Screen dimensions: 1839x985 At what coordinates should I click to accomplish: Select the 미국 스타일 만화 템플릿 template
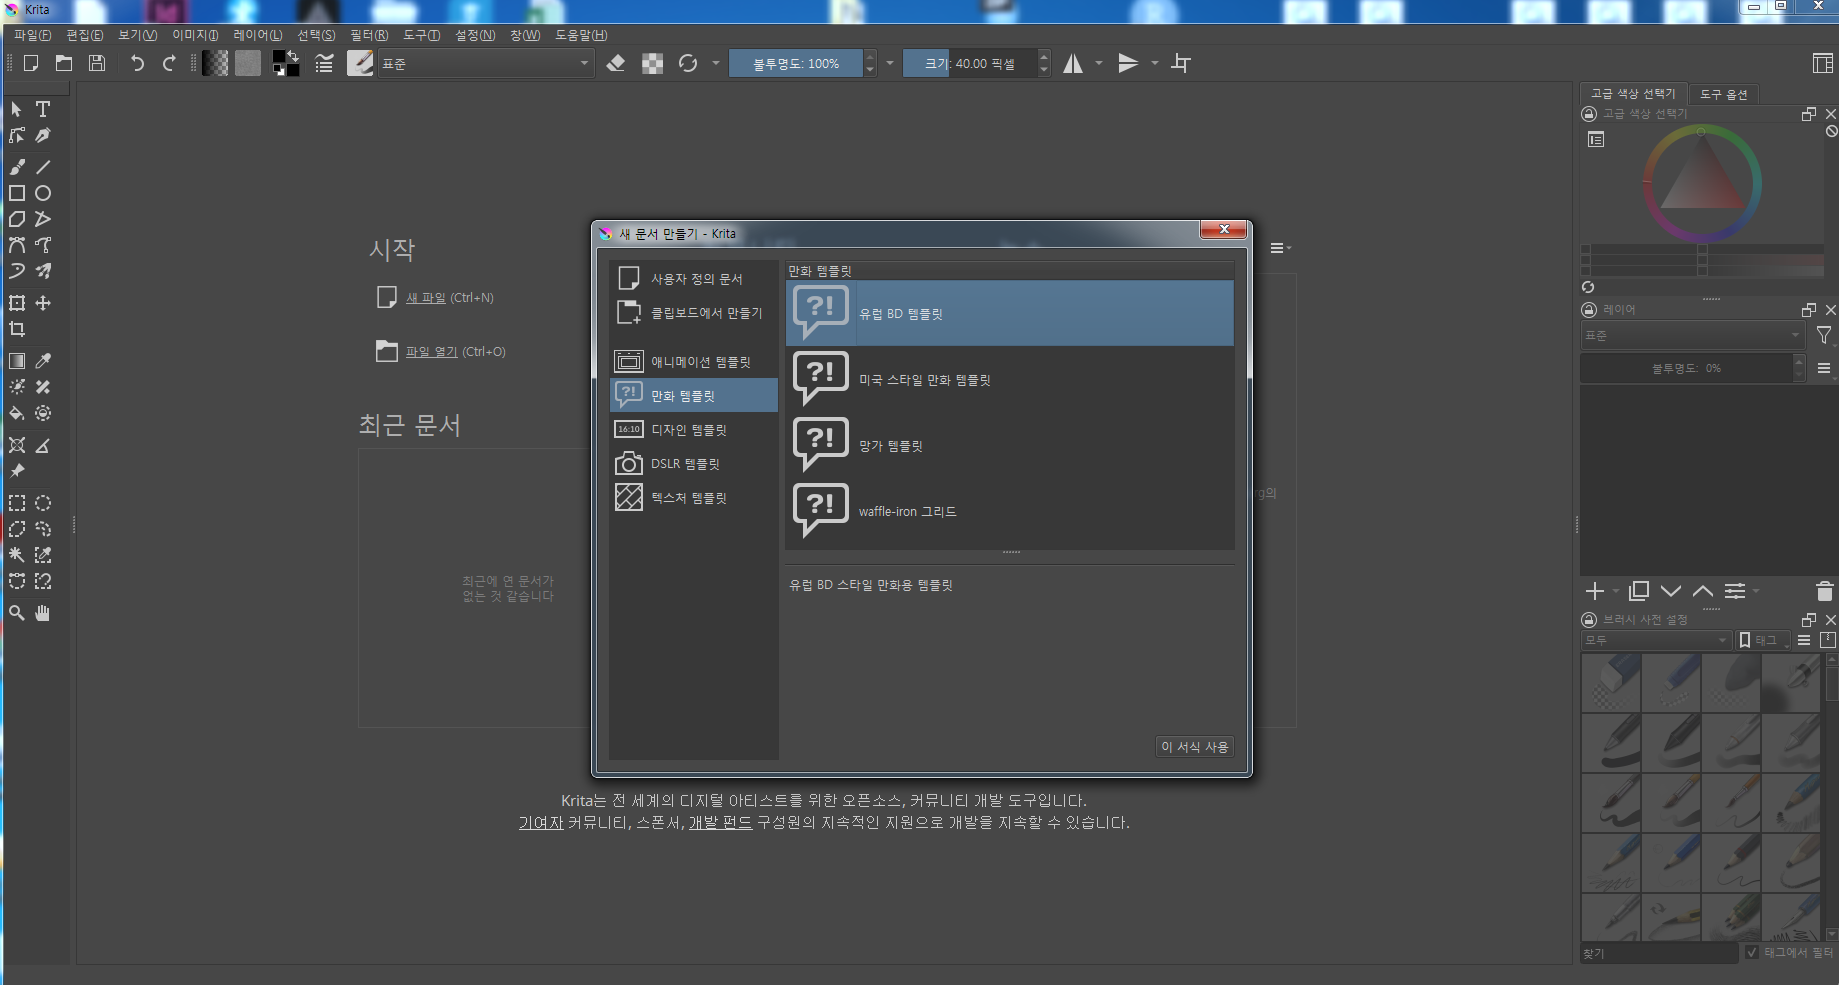1010,379
